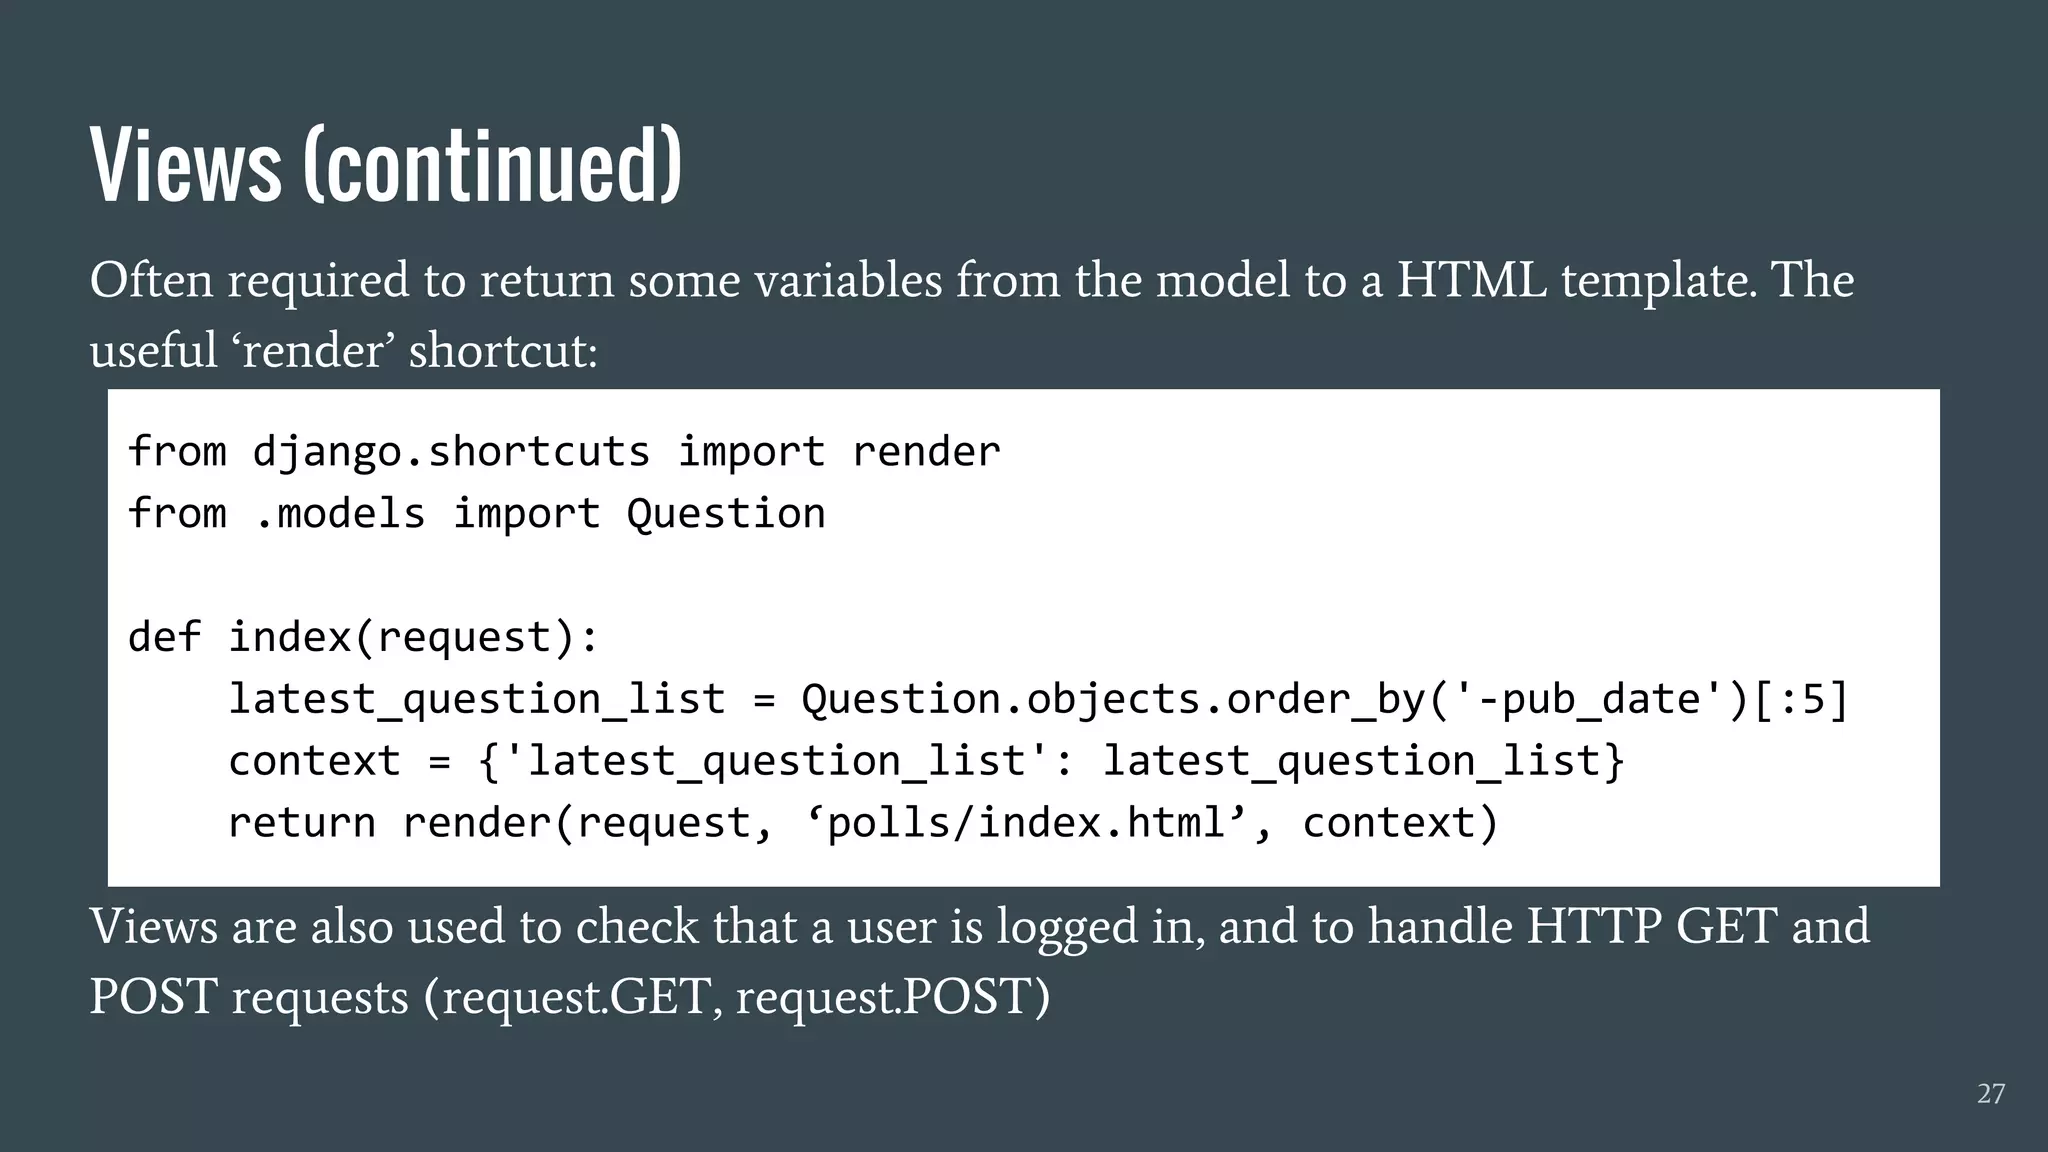
Task: Click the "return render" statement
Action: tap(388, 823)
